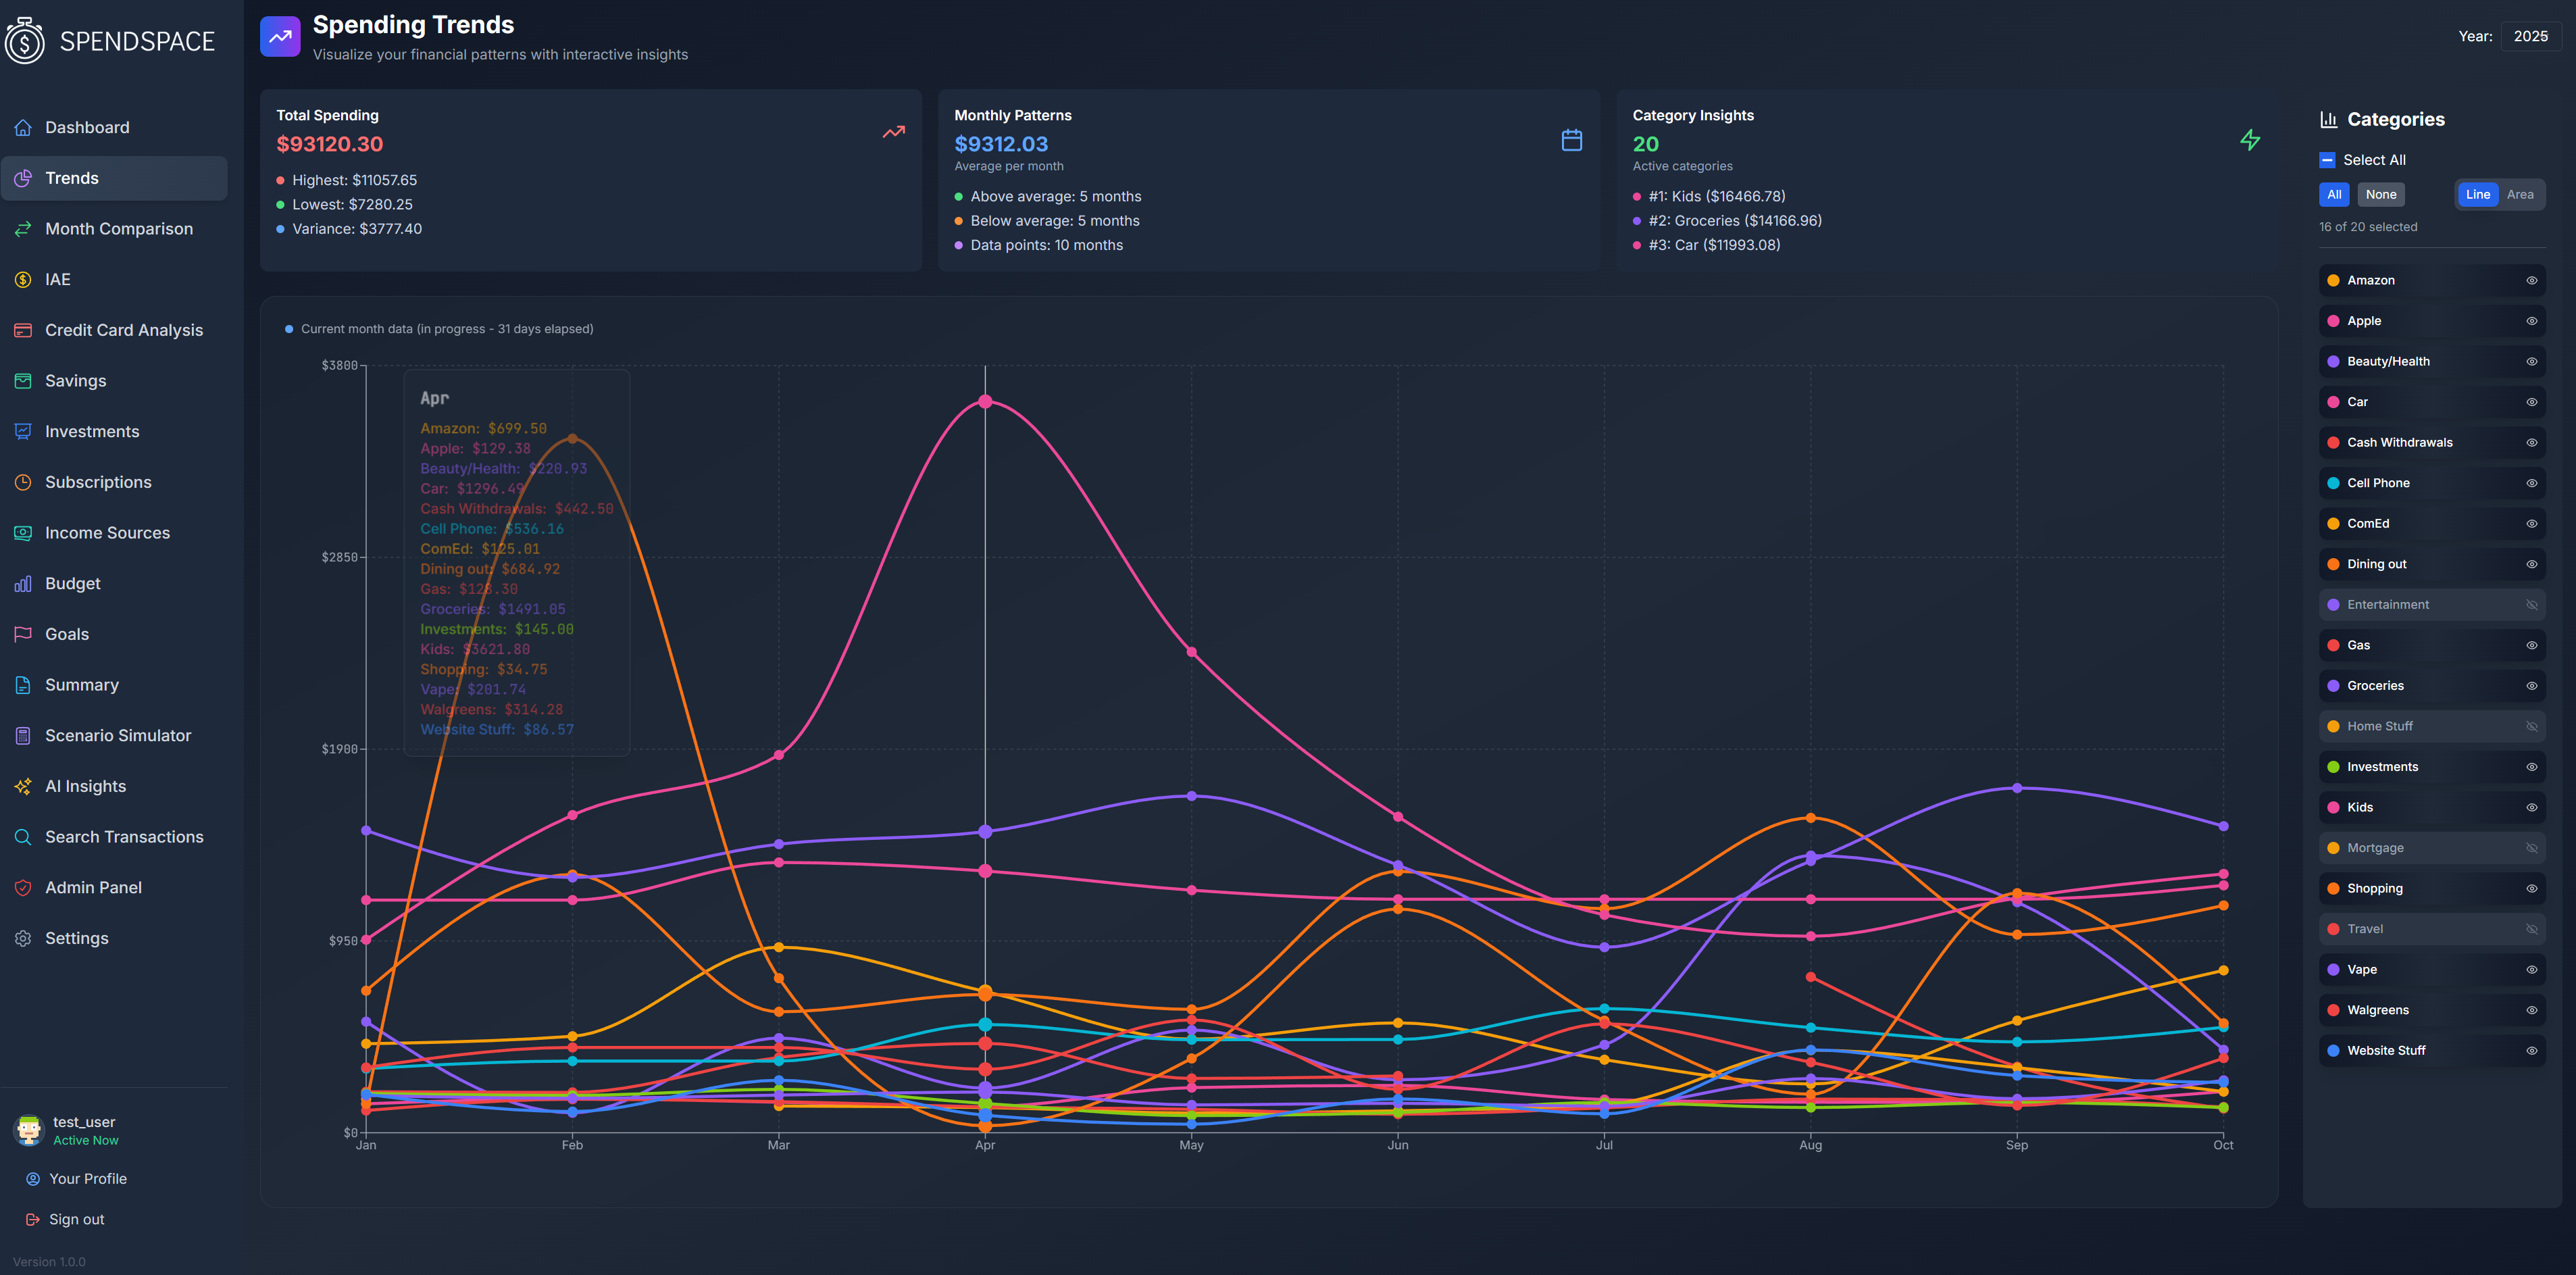The height and width of the screenshot is (1275, 2576).
Task: Click the calendar icon in Monthly Patterns
Action: pyautogui.click(x=1571, y=140)
